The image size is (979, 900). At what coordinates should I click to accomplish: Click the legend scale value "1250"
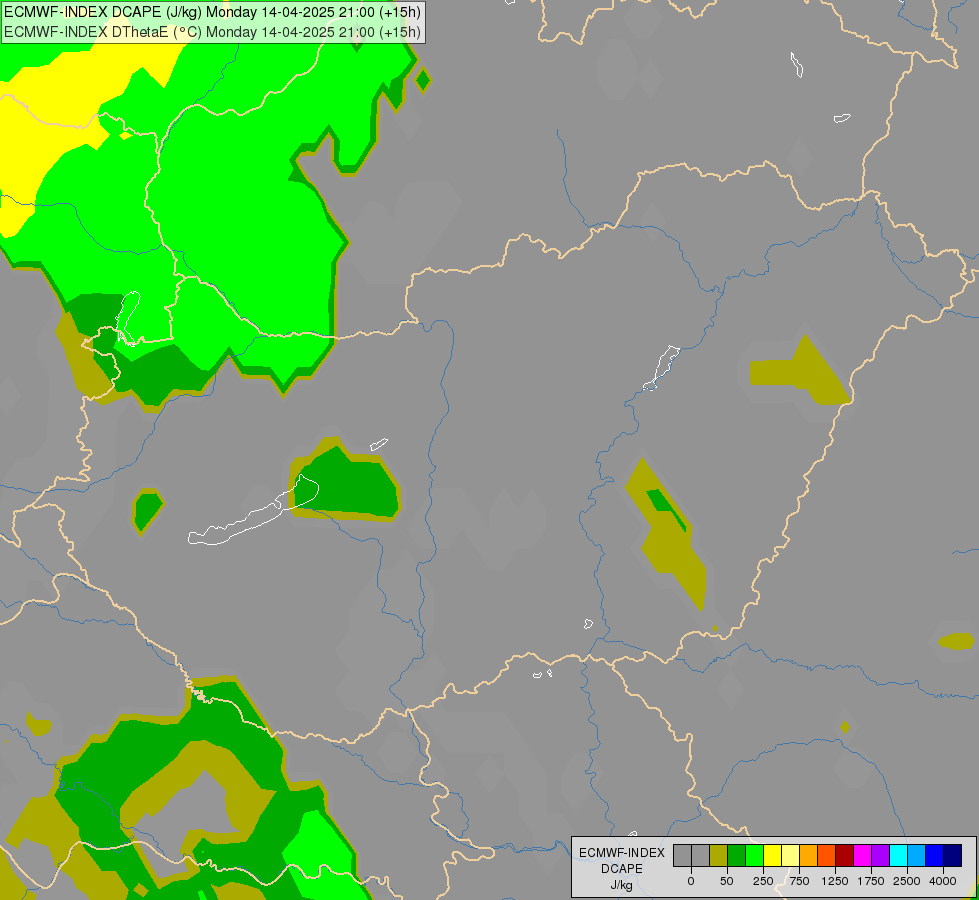(835, 881)
